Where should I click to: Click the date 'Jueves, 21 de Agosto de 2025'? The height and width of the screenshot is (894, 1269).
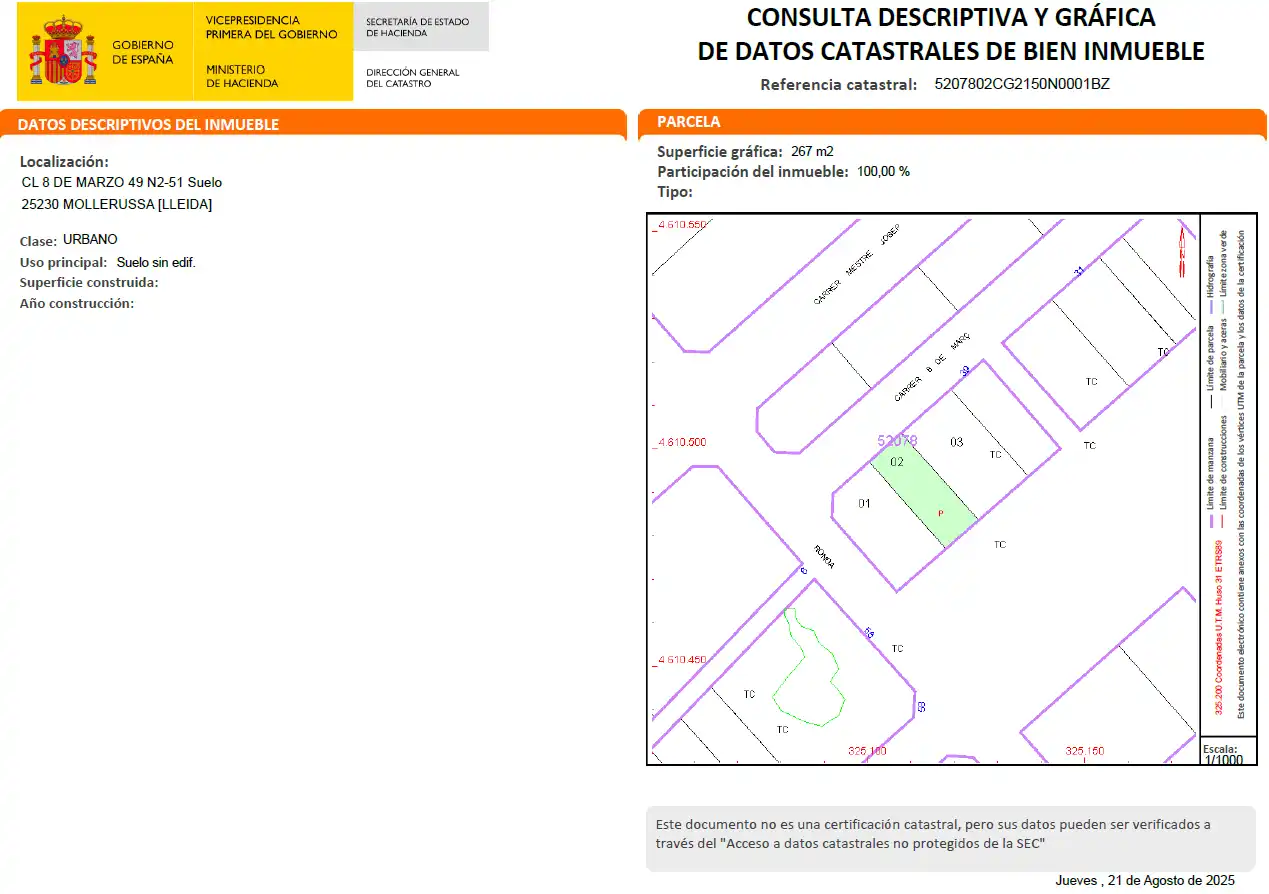[1145, 881]
